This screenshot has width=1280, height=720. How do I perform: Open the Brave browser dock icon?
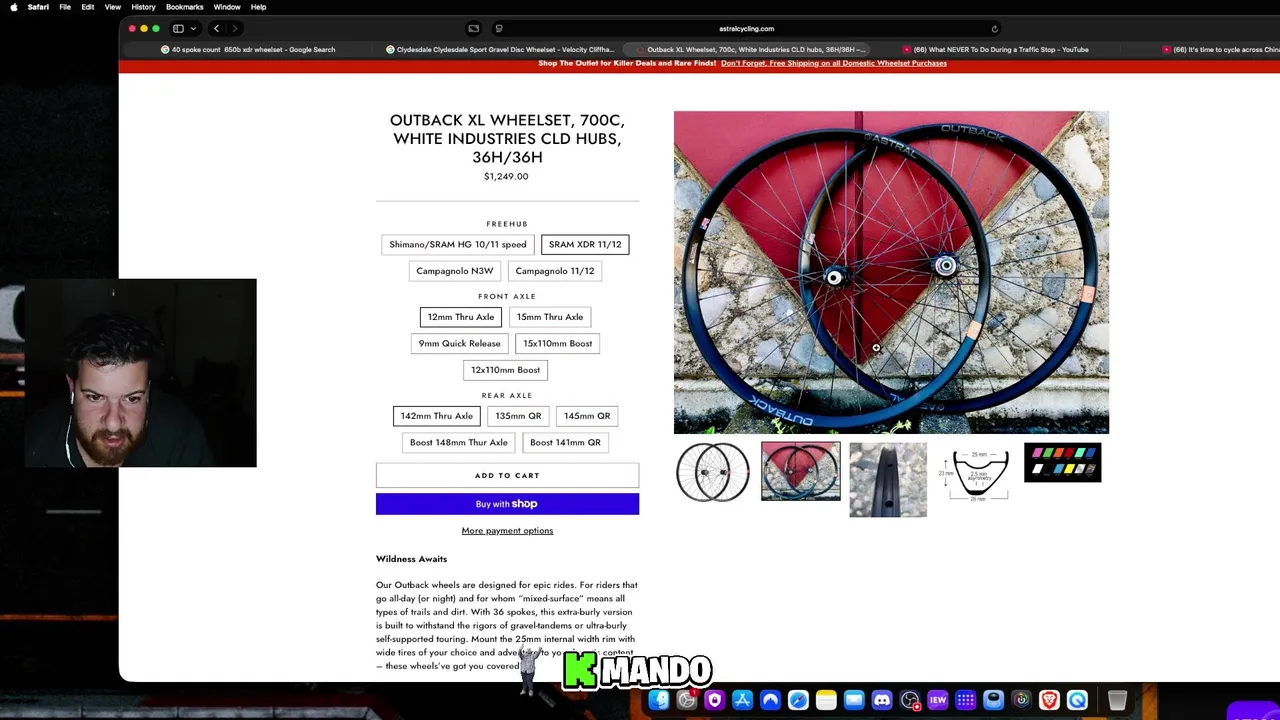1049,701
